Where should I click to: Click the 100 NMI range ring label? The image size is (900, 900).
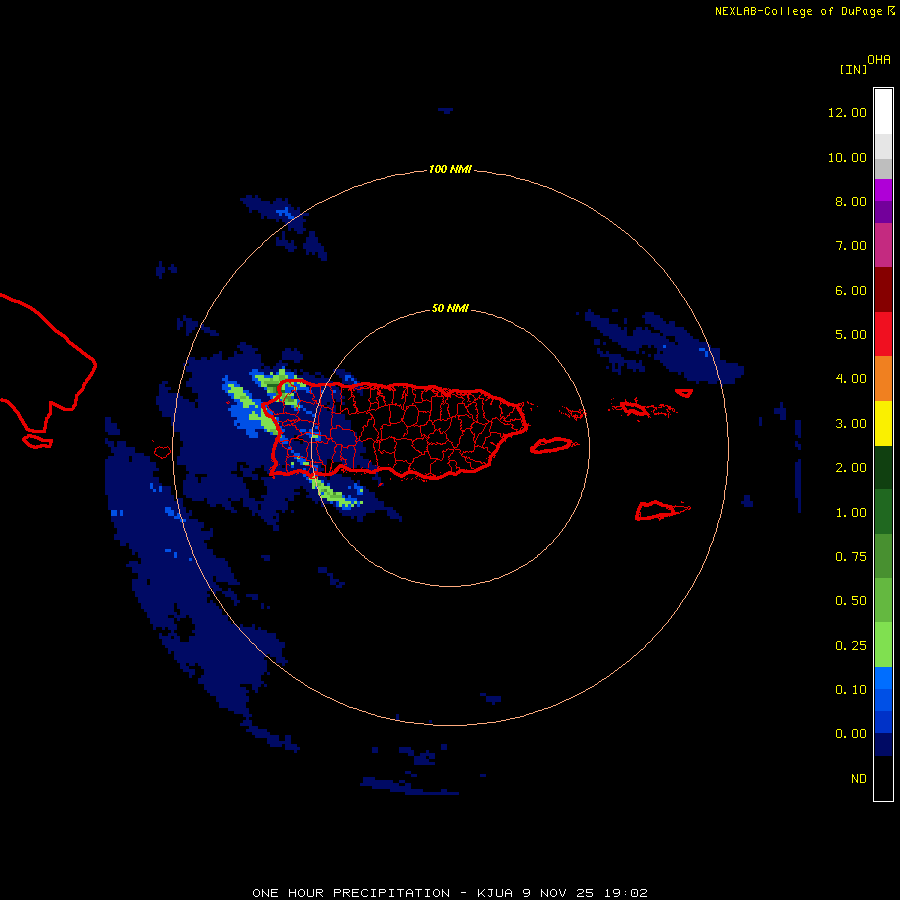pos(450,169)
